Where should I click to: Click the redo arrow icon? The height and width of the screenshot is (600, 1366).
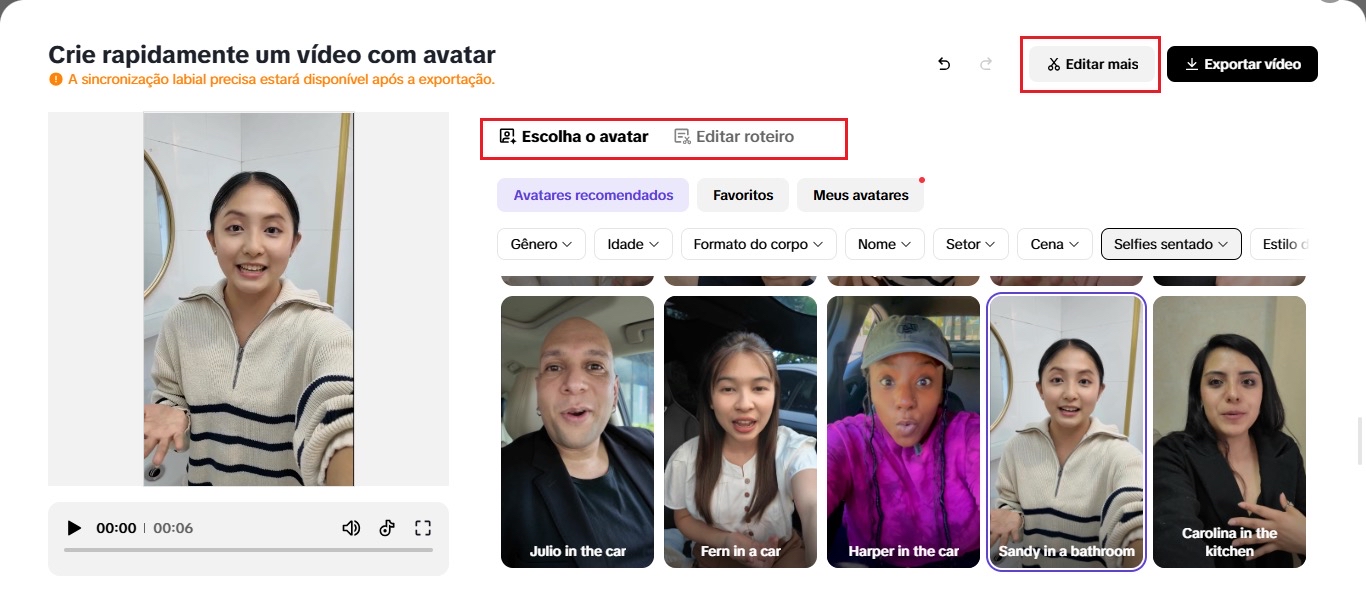click(x=986, y=64)
